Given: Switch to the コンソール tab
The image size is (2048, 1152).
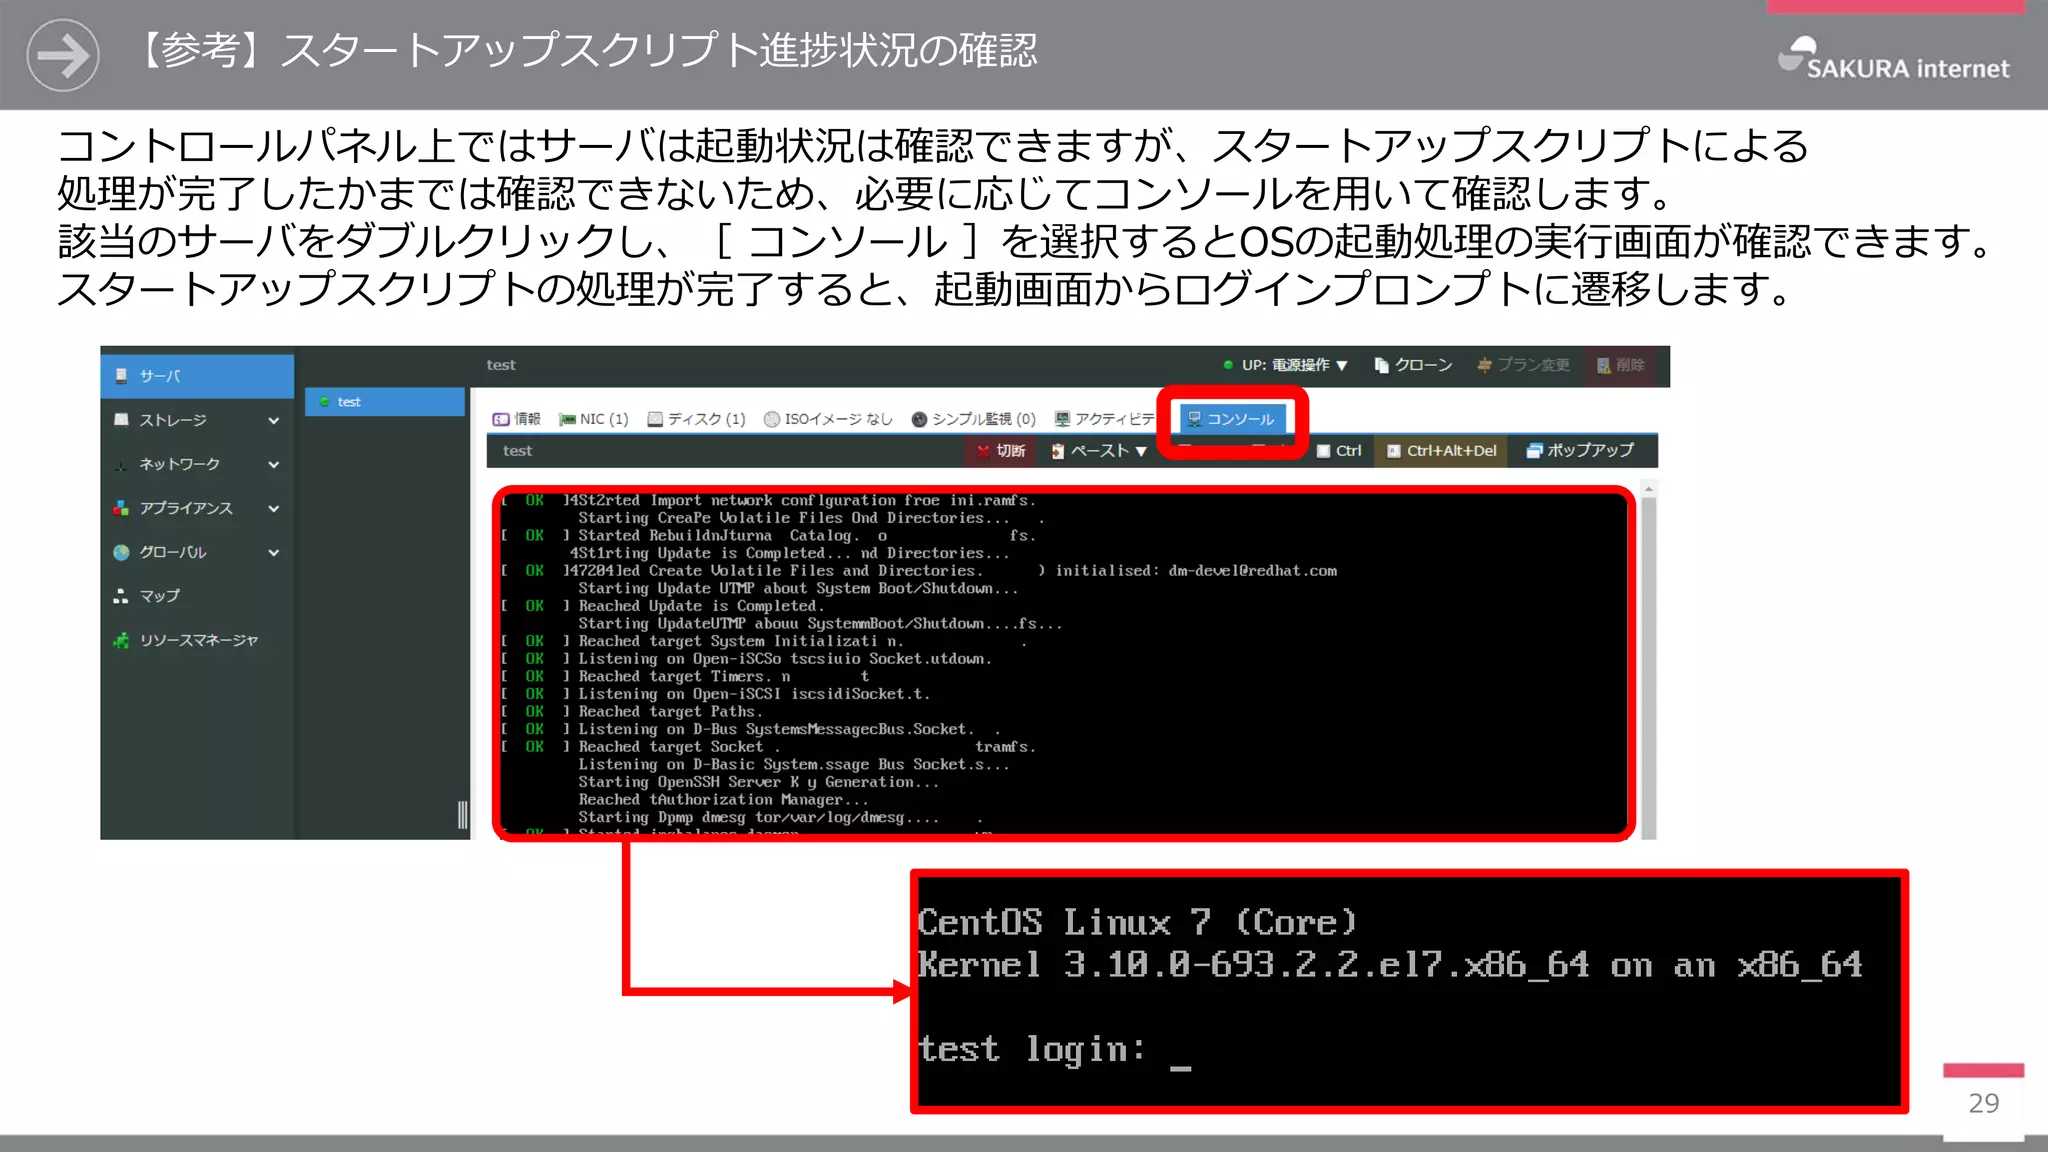Looking at the screenshot, I should [1231, 419].
